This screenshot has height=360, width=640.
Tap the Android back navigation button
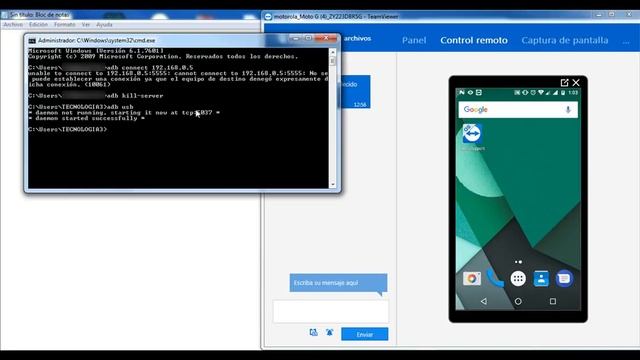484,301
